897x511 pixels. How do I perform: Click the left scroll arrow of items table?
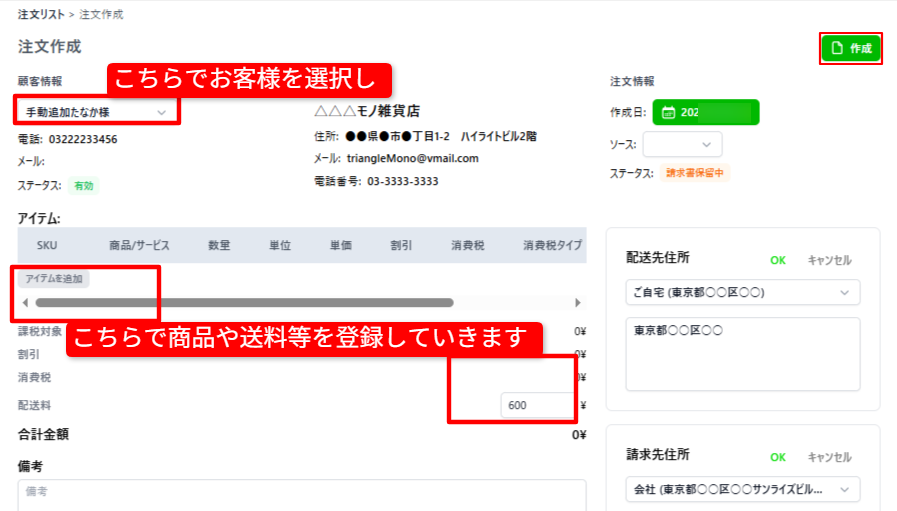click(25, 302)
